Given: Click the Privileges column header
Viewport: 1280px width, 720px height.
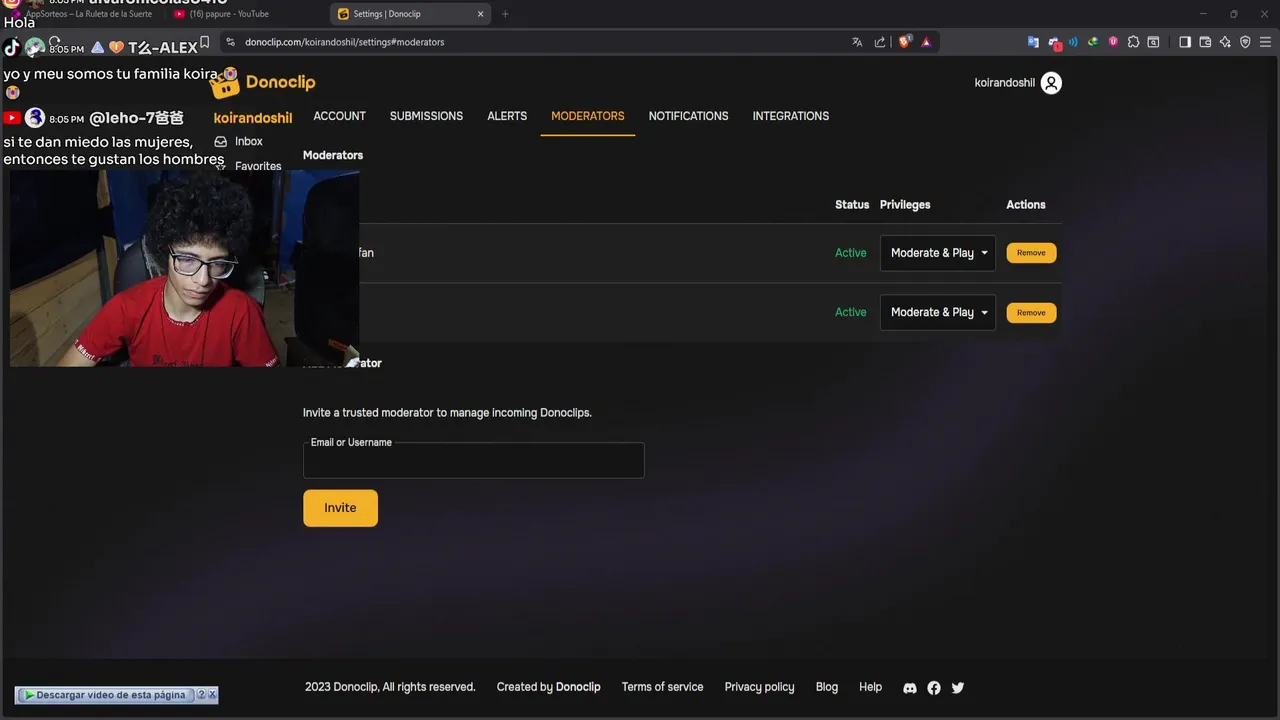Looking at the screenshot, I should [905, 205].
